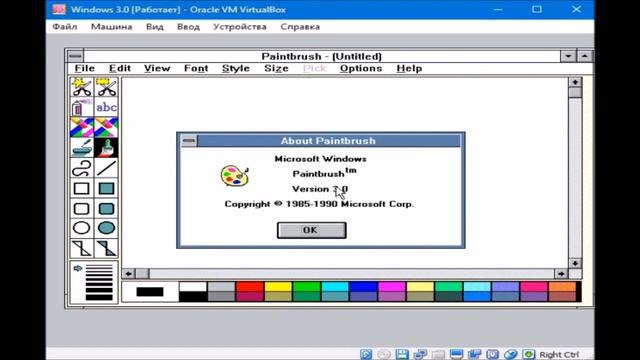Choose the black palette color

(193, 297)
